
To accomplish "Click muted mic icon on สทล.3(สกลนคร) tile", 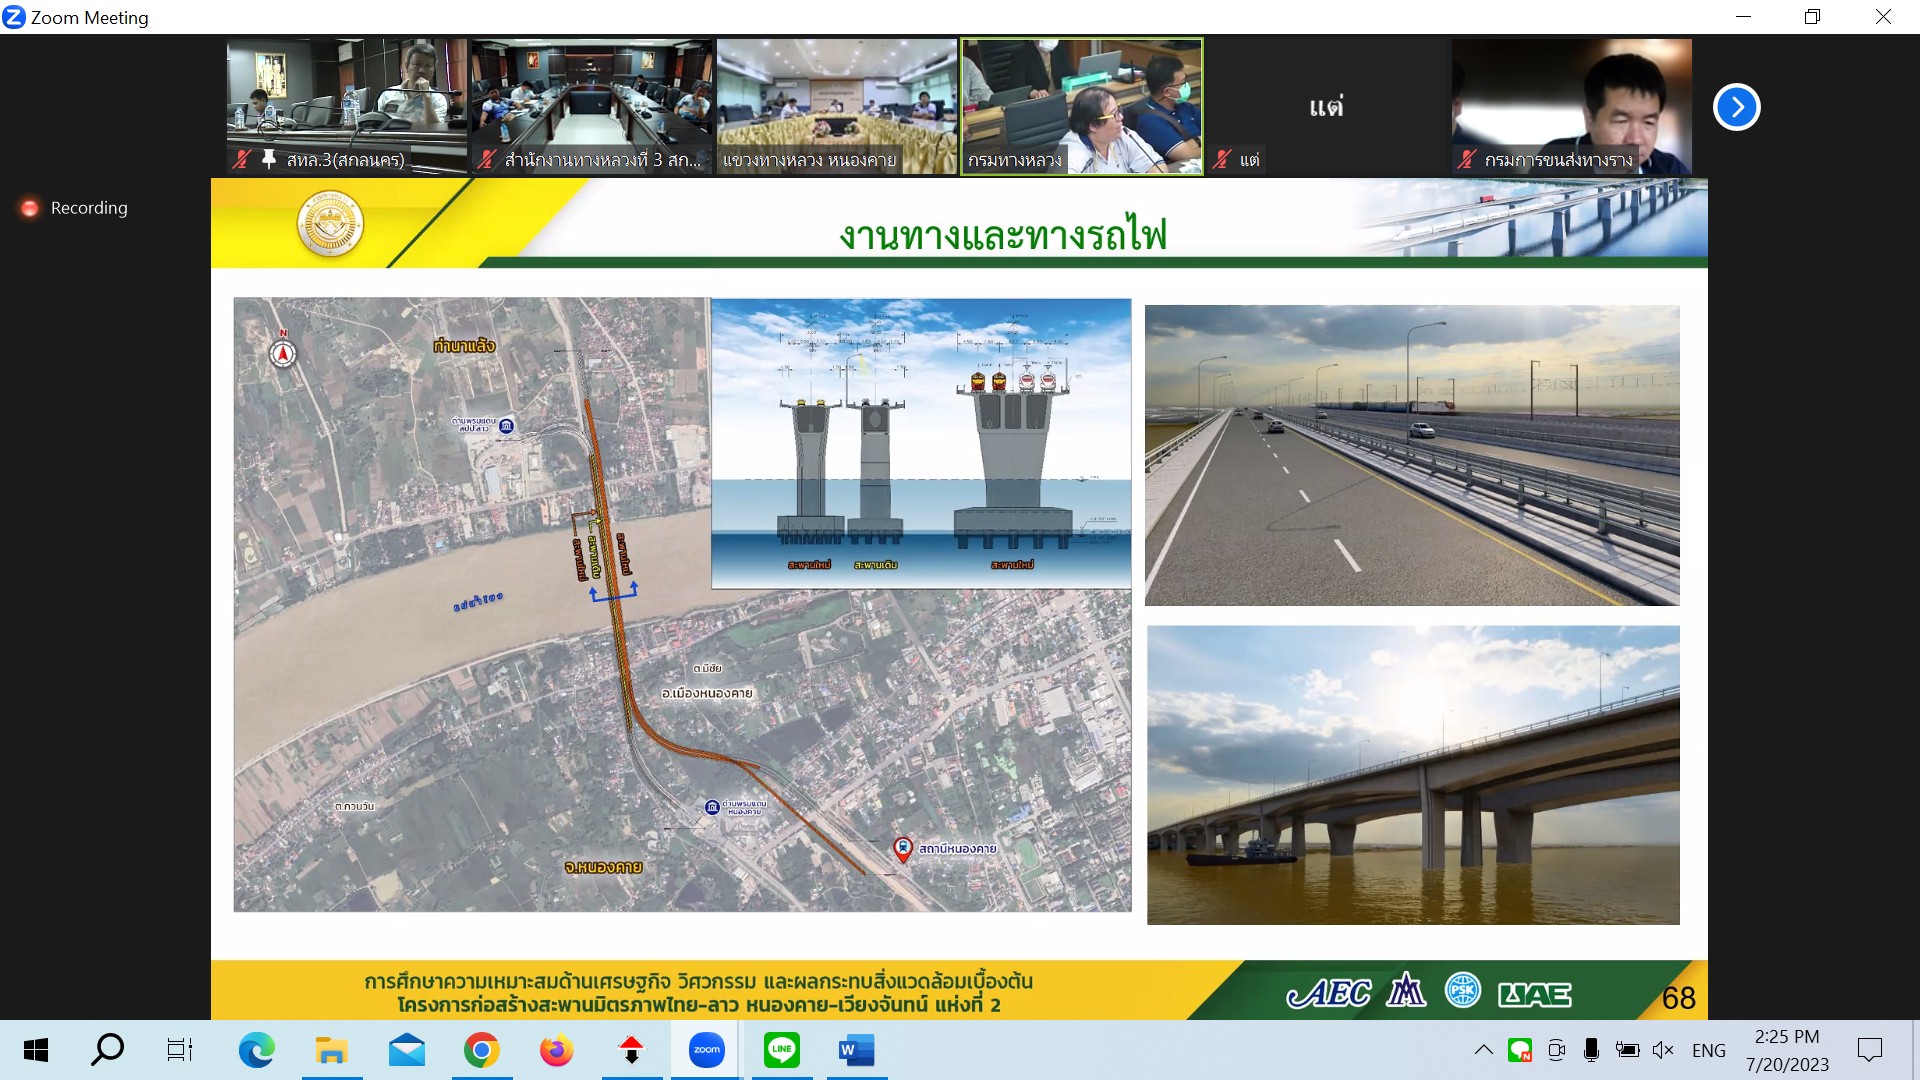I will tap(241, 159).
